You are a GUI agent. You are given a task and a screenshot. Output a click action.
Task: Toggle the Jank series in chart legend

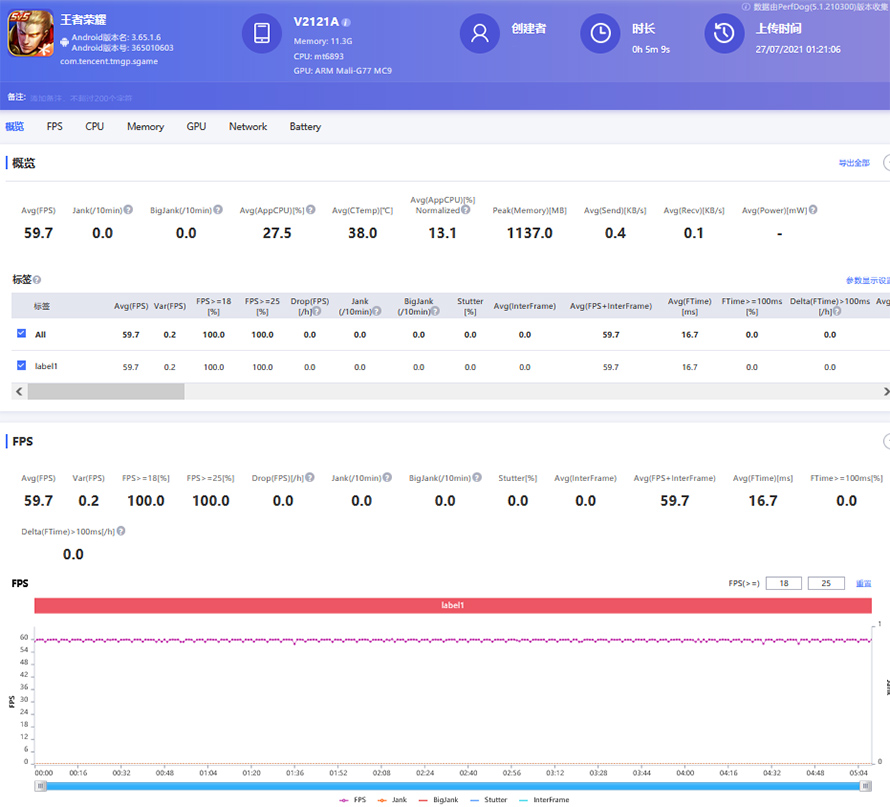click(392, 800)
